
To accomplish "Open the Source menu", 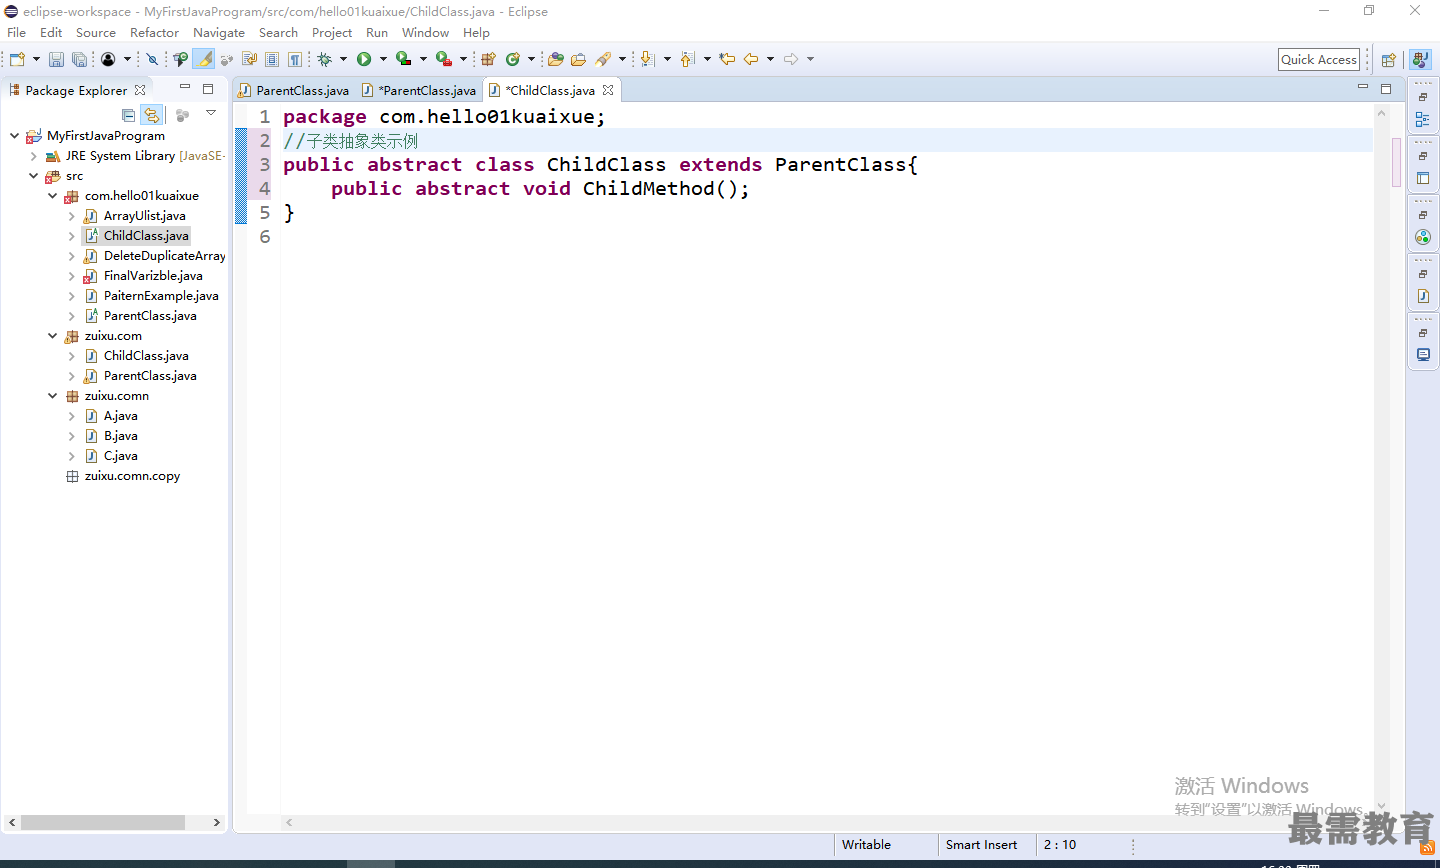I will 96,33.
